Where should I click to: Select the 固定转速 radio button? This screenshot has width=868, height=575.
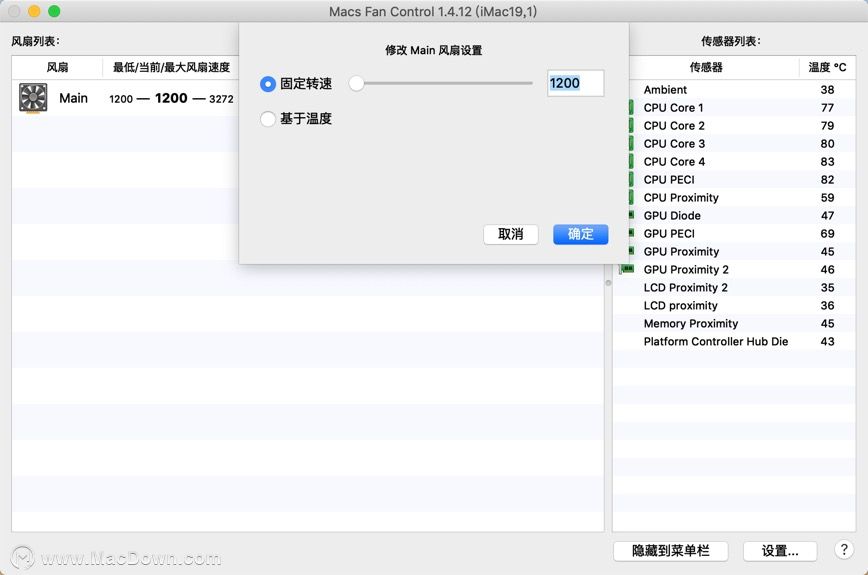(268, 84)
